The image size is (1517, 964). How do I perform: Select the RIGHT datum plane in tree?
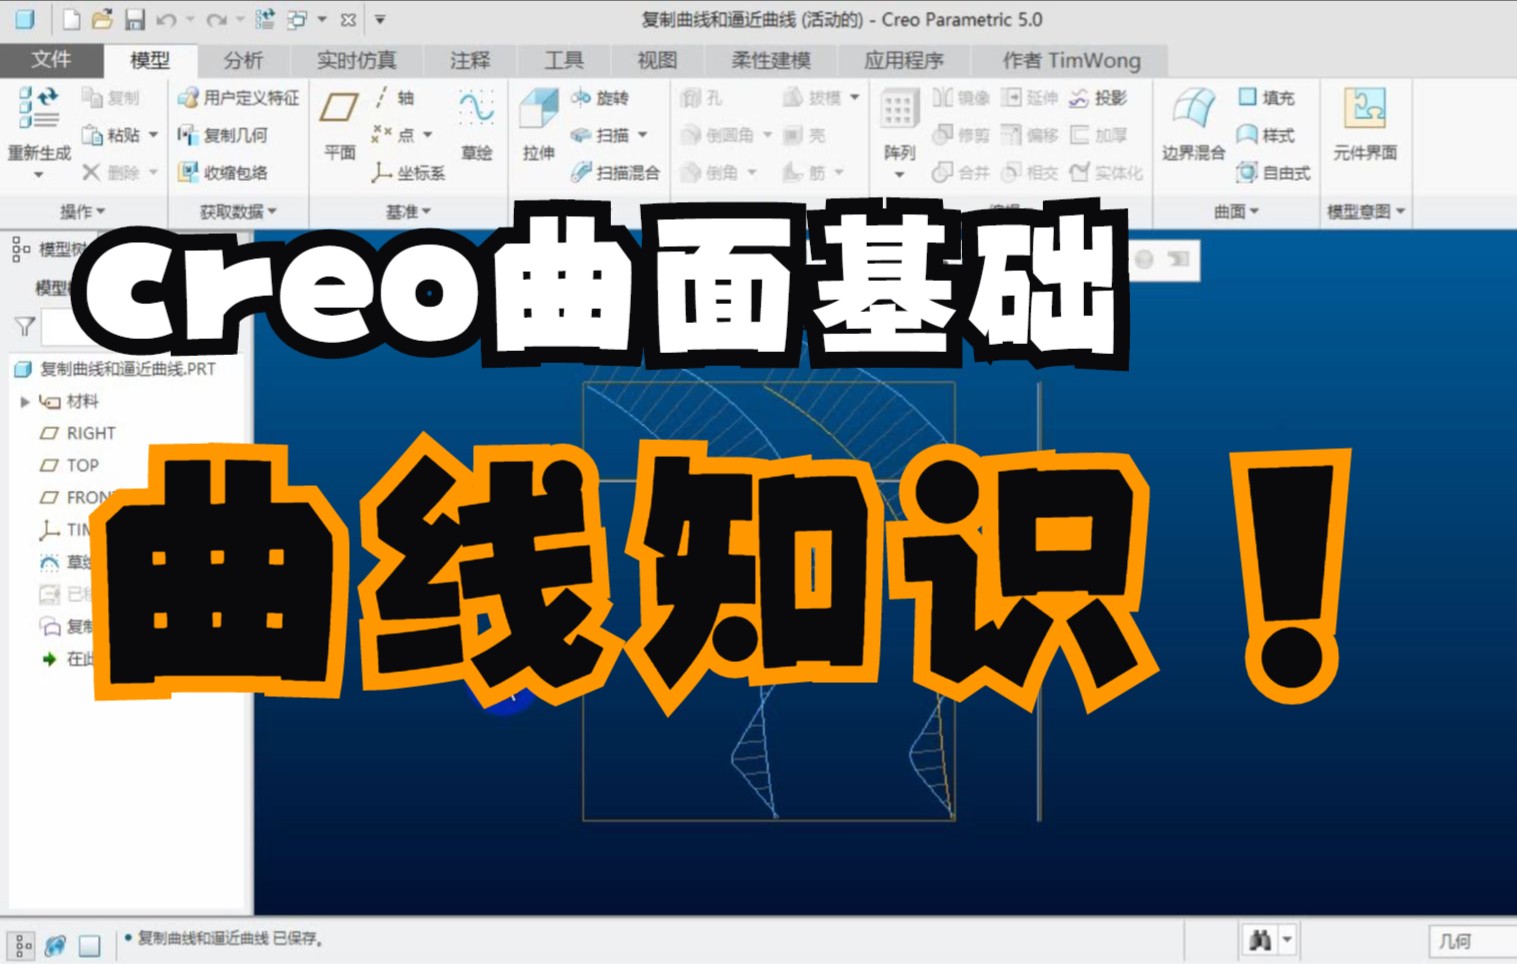78,433
